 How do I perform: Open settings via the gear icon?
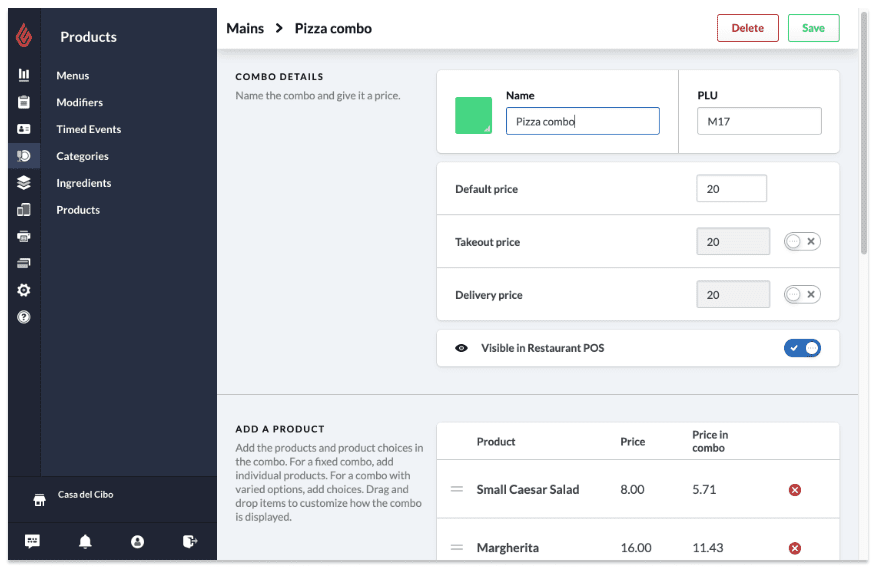coord(24,290)
